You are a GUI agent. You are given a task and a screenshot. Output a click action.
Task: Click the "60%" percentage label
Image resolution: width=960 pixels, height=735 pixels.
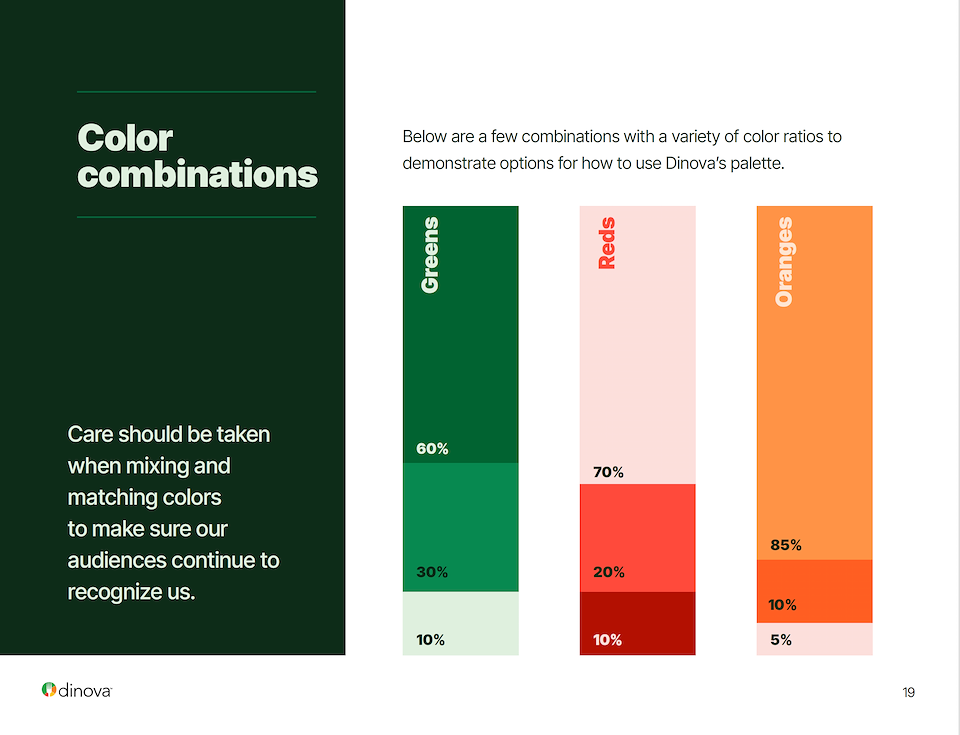[432, 449]
